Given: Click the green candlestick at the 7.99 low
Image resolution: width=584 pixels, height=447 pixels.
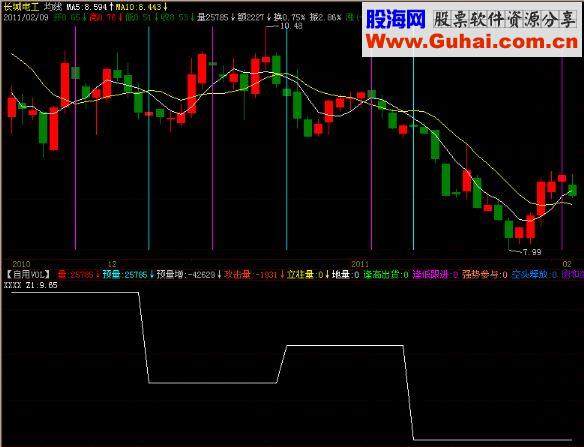Looking at the screenshot, I should pyautogui.click(x=509, y=229).
